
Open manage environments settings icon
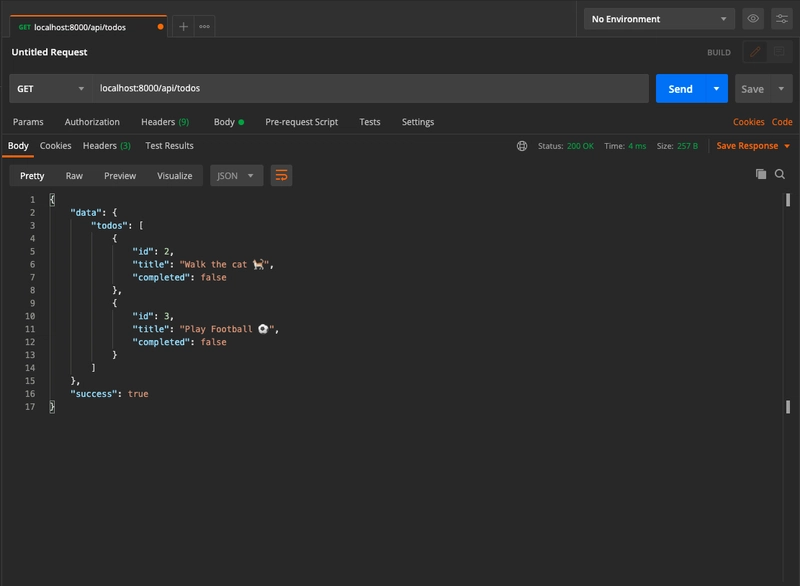pos(782,19)
